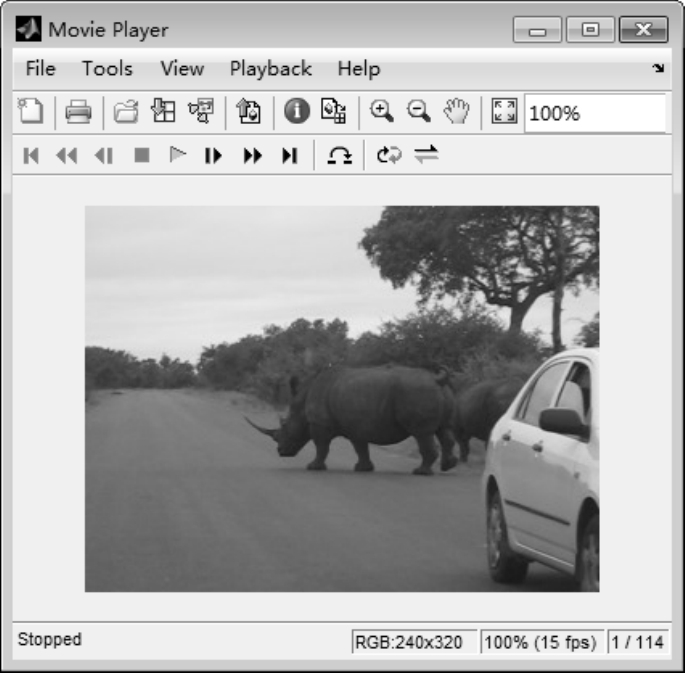685x673 pixels.
Task: Click the Connect to Simulink Signal icon
Action: [201, 110]
